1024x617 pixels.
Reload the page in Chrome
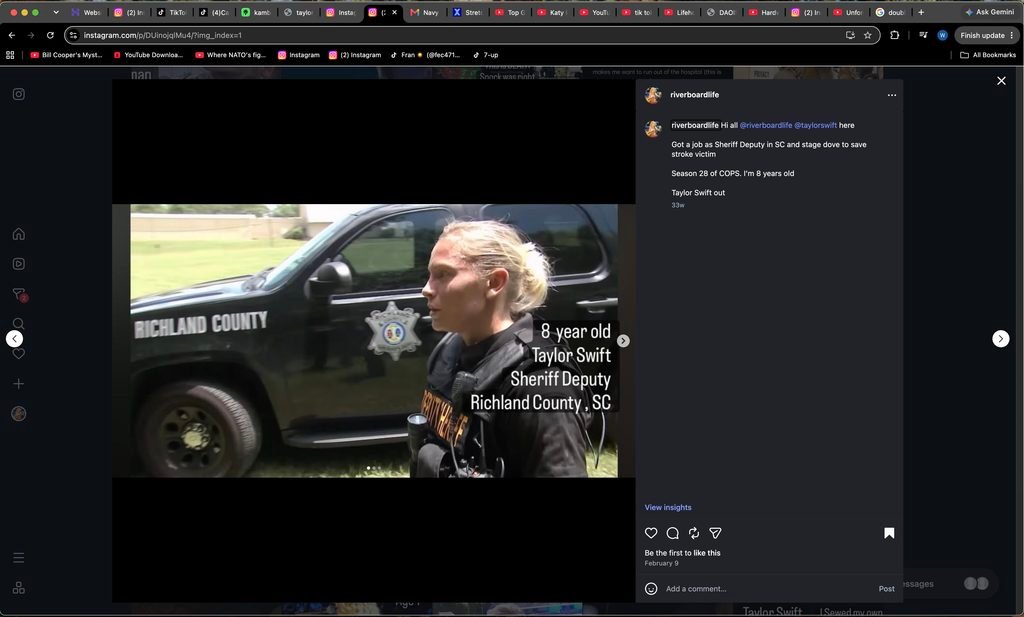click(x=50, y=35)
